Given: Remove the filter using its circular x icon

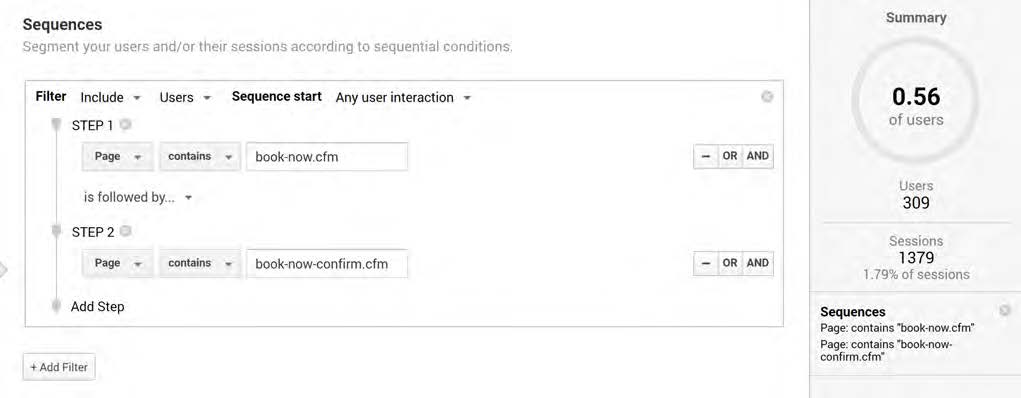Looking at the screenshot, I should pos(767,97).
